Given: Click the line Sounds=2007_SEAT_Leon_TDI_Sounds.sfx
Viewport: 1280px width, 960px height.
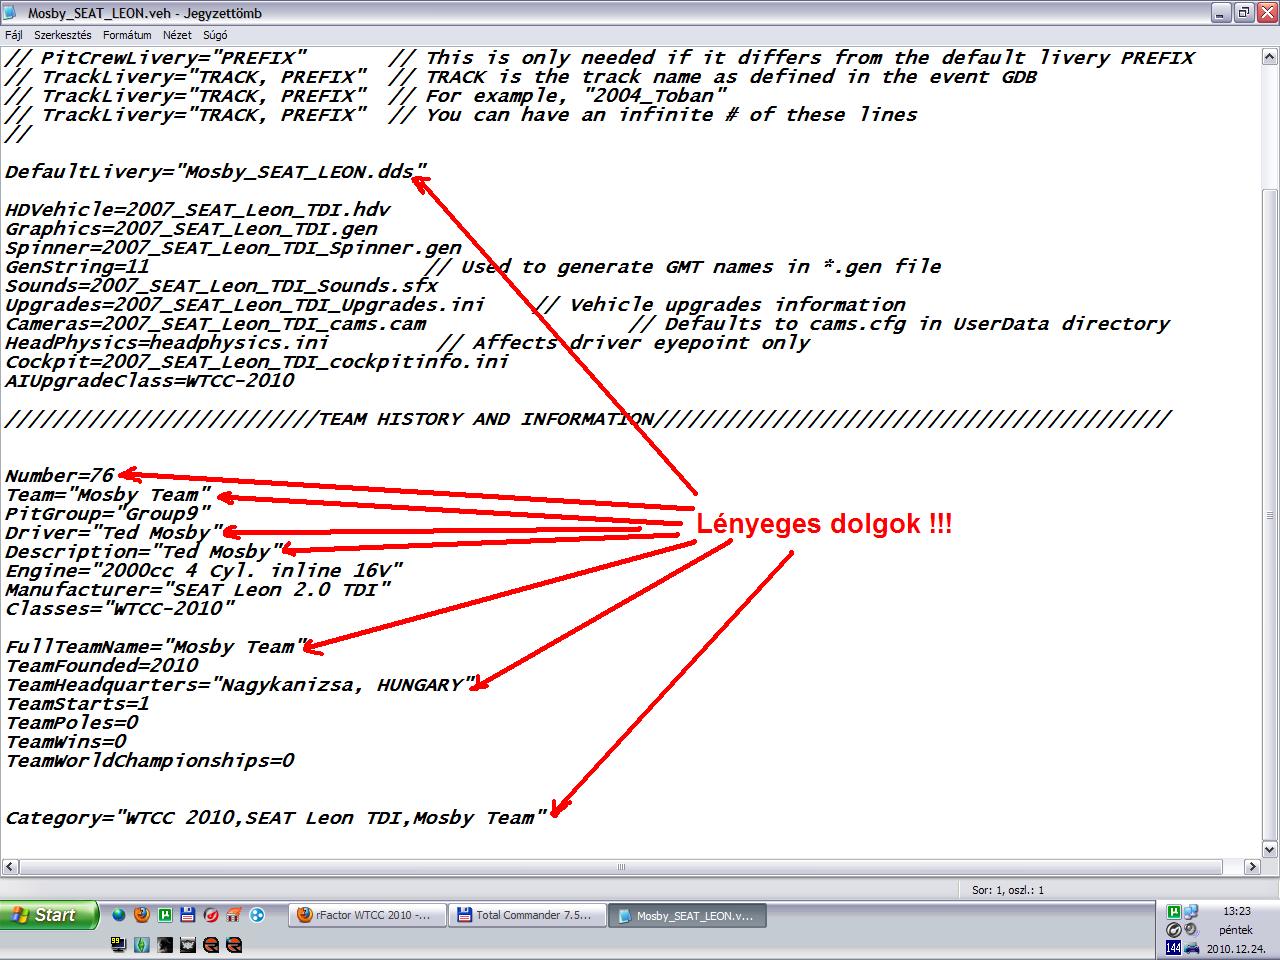Looking at the screenshot, I should pos(221,286).
